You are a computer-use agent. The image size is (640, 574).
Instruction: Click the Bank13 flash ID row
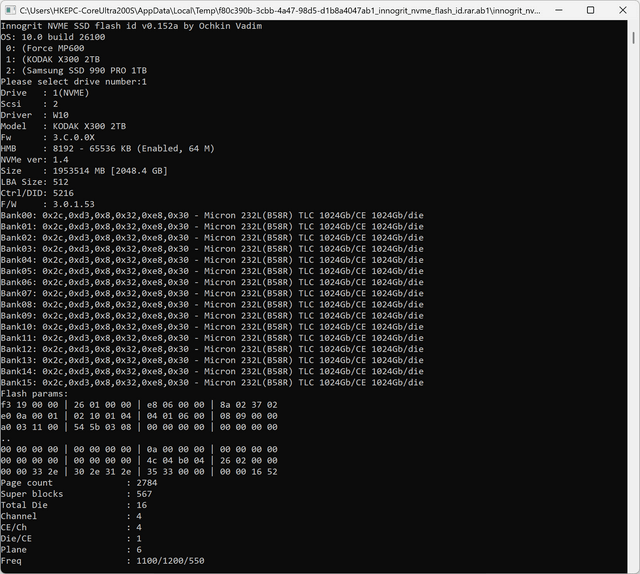pos(212,360)
